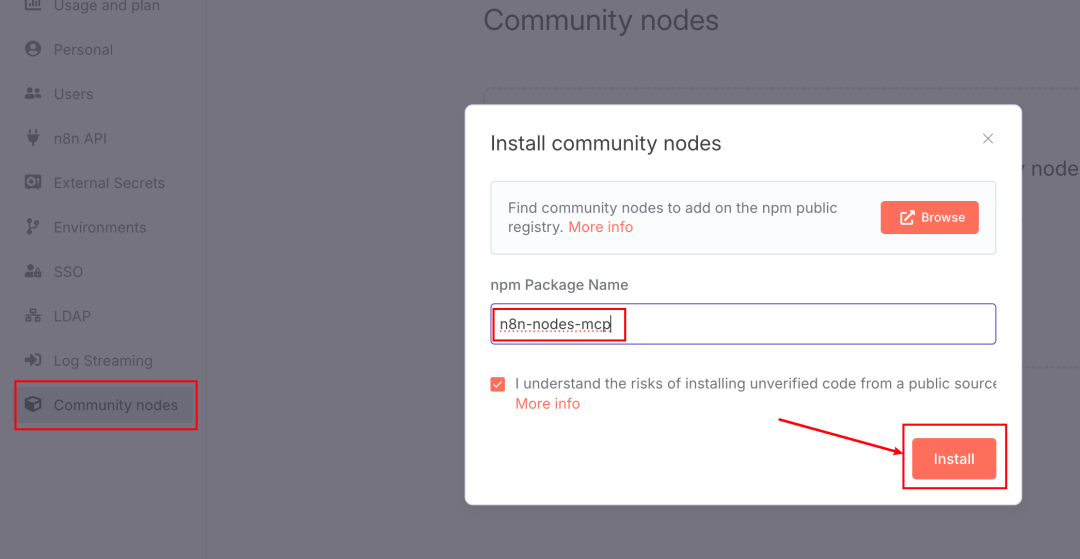This screenshot has height=559, width=1080.
Task: Click the Usage and plan chart icon
Action: point(32,6)
